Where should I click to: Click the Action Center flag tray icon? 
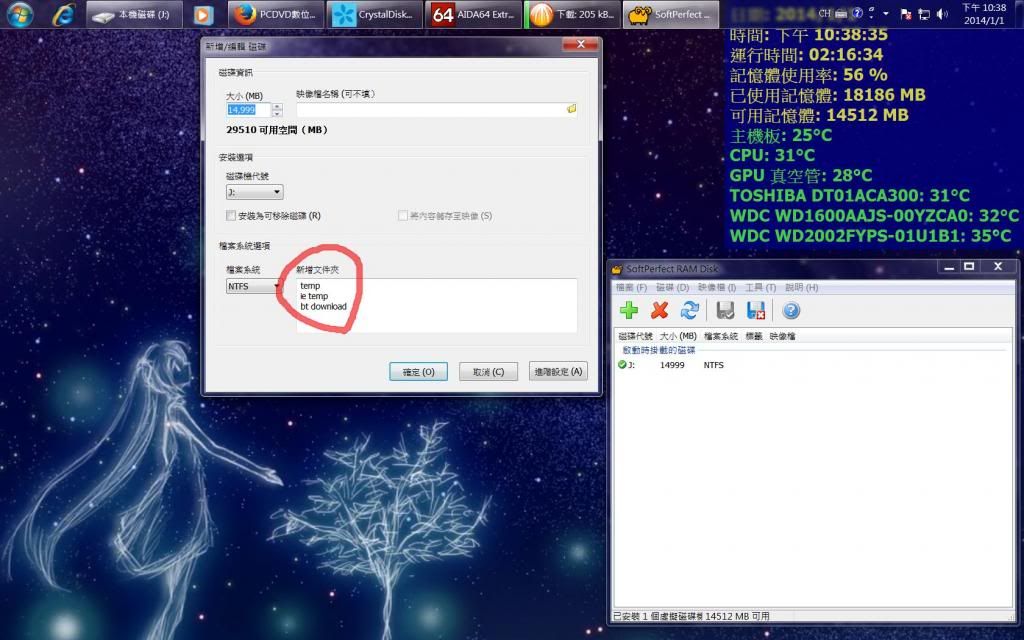click(x=906, y=14)
